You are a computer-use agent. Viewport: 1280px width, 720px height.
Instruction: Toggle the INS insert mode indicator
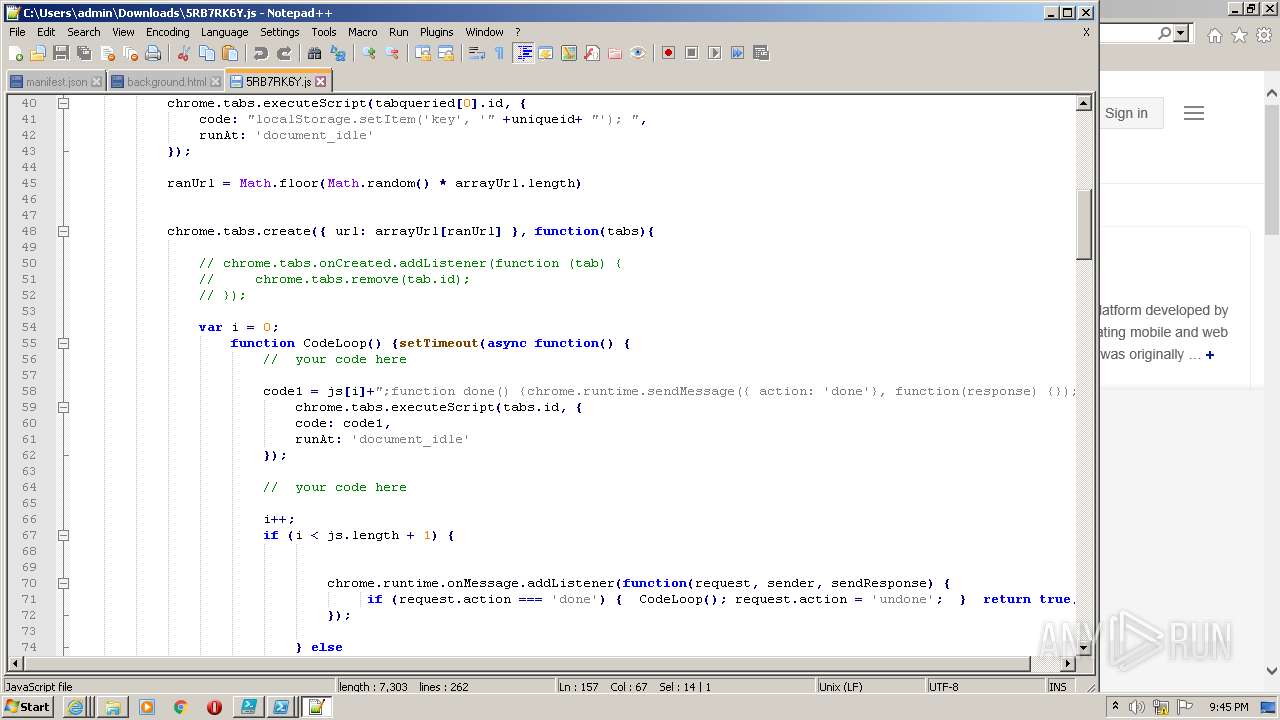pos(1058,687)
